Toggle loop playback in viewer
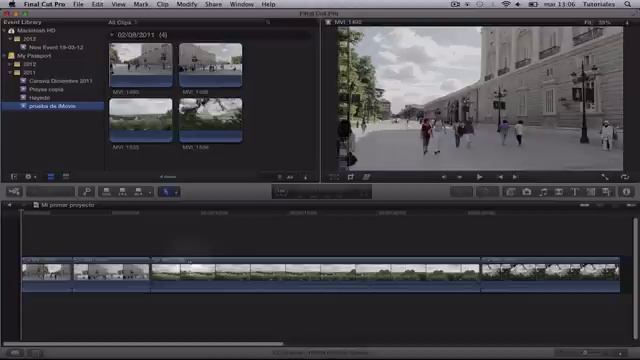Viewport: 640px width, 360px height. pyautogui.click(x=624, y=177)
